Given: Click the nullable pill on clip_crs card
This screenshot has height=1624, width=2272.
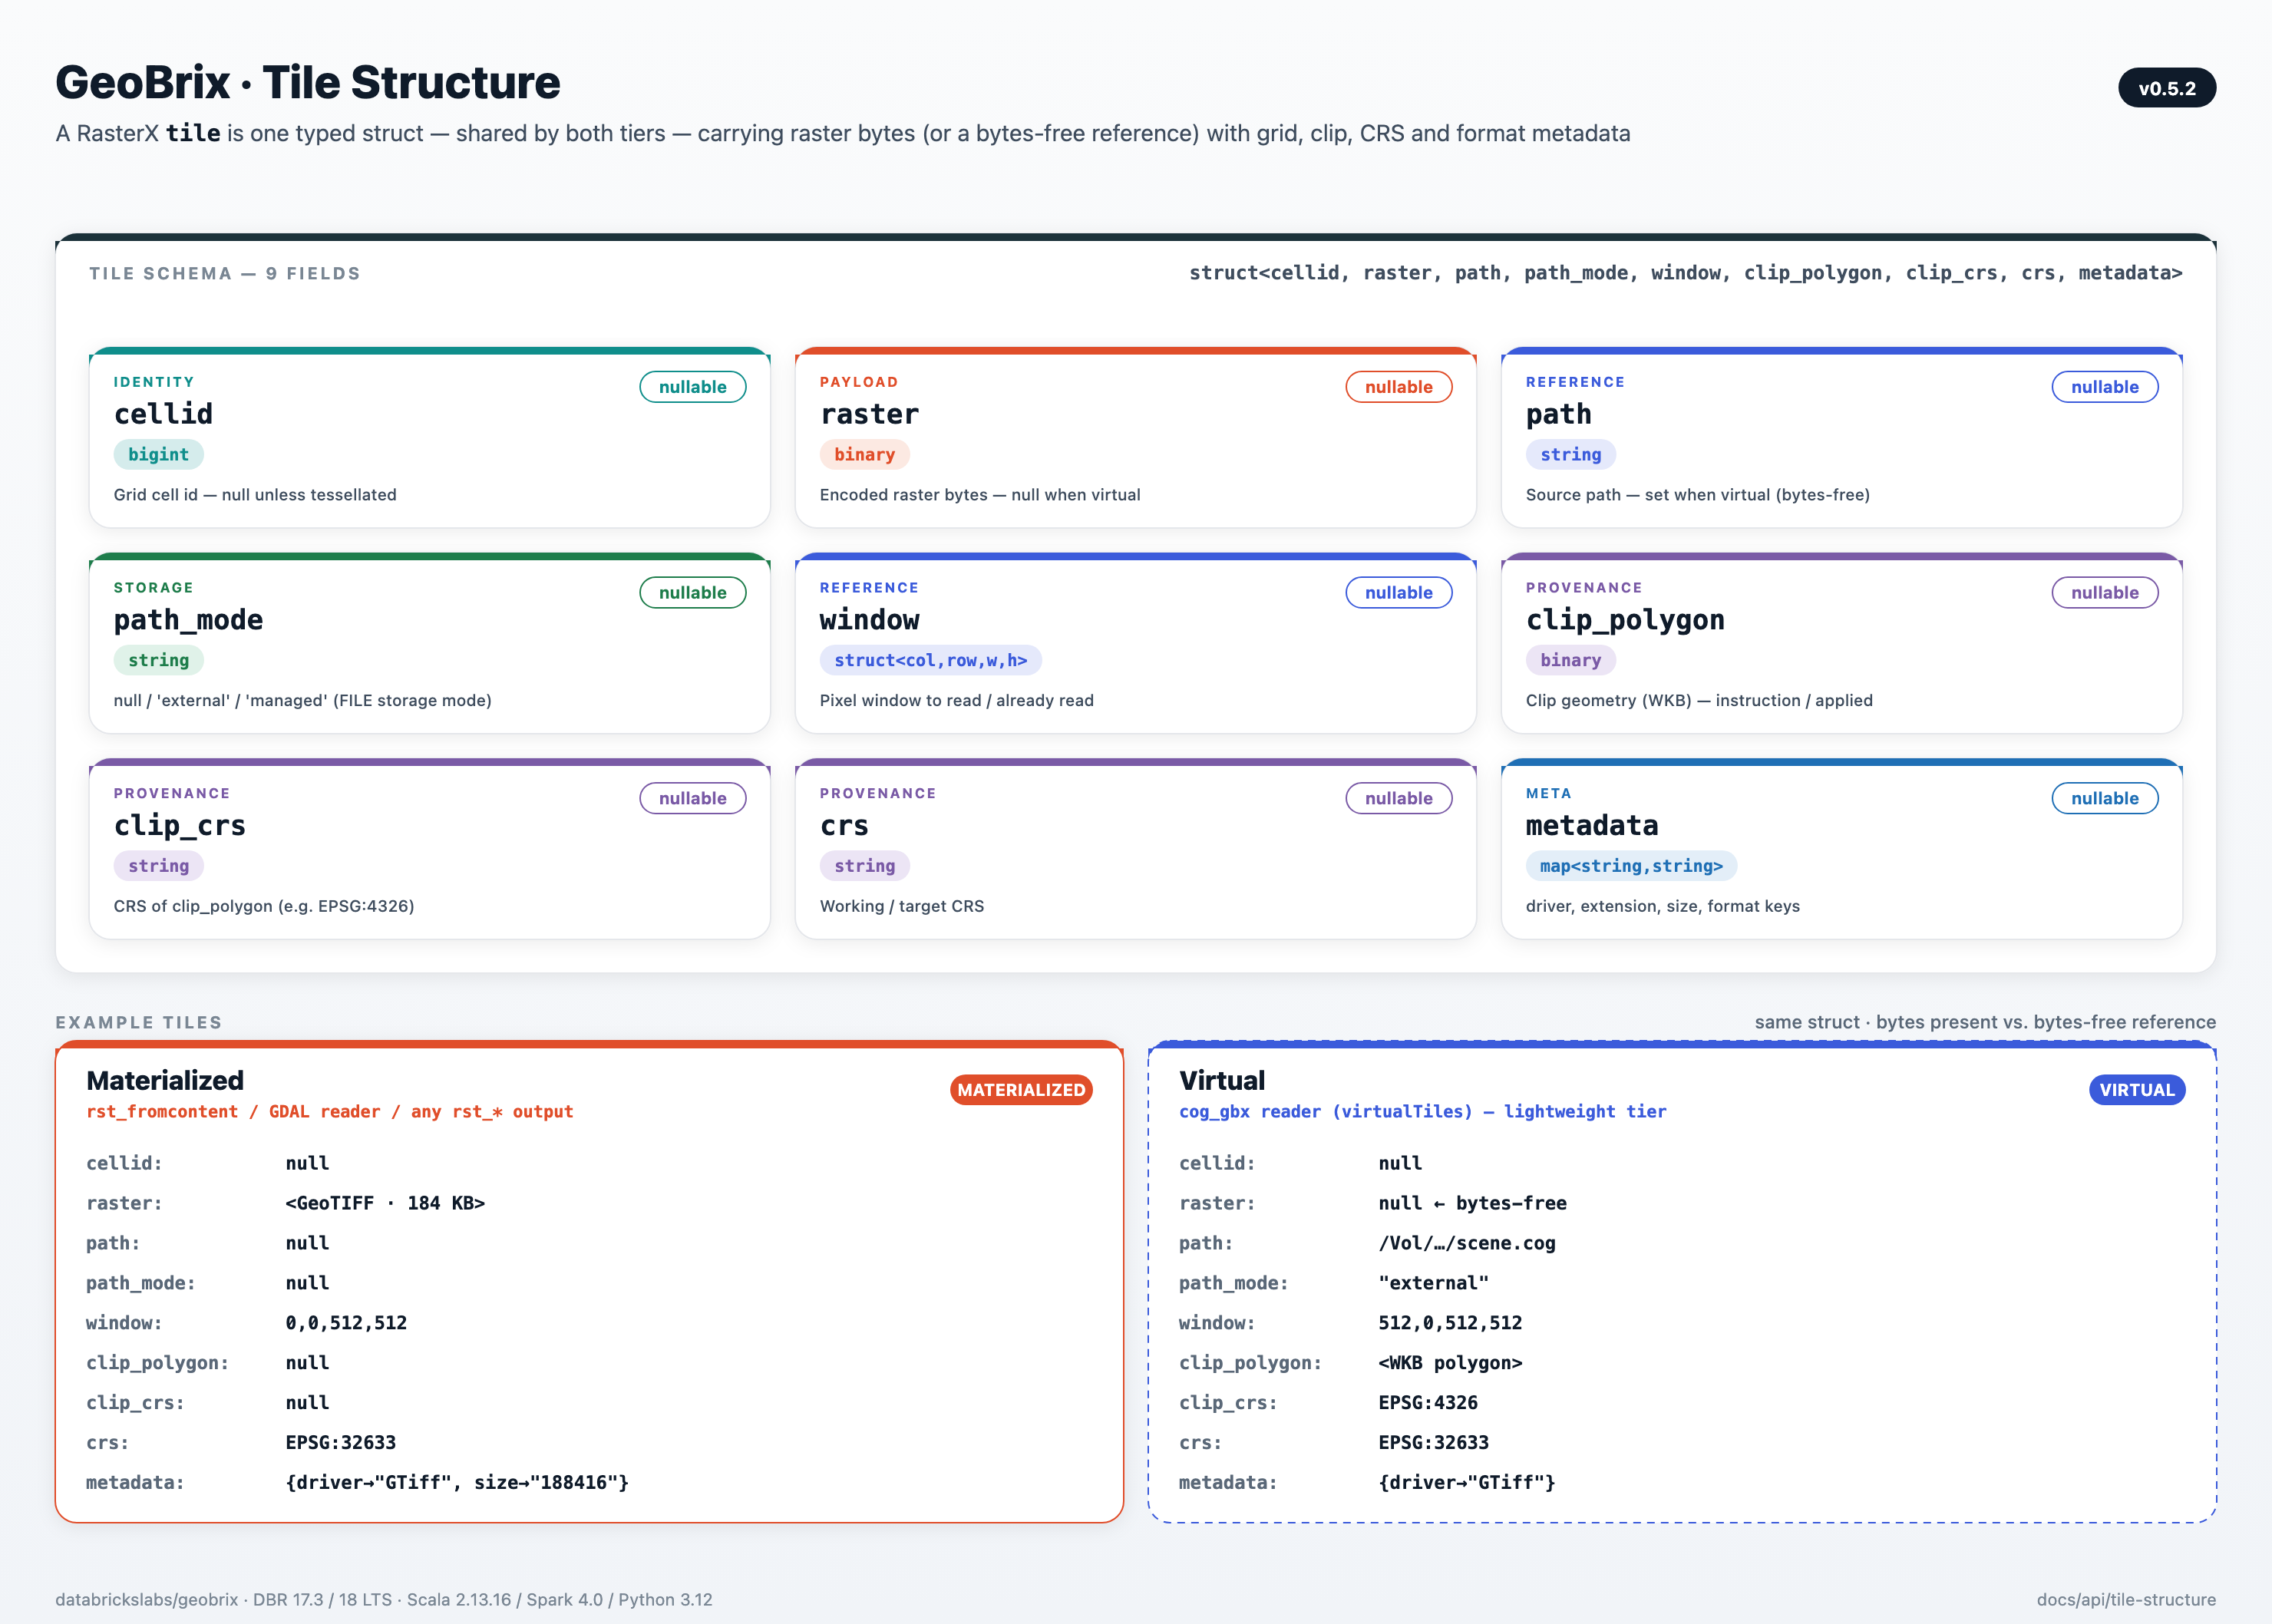Looking at the screenshot, I should 693,798.
